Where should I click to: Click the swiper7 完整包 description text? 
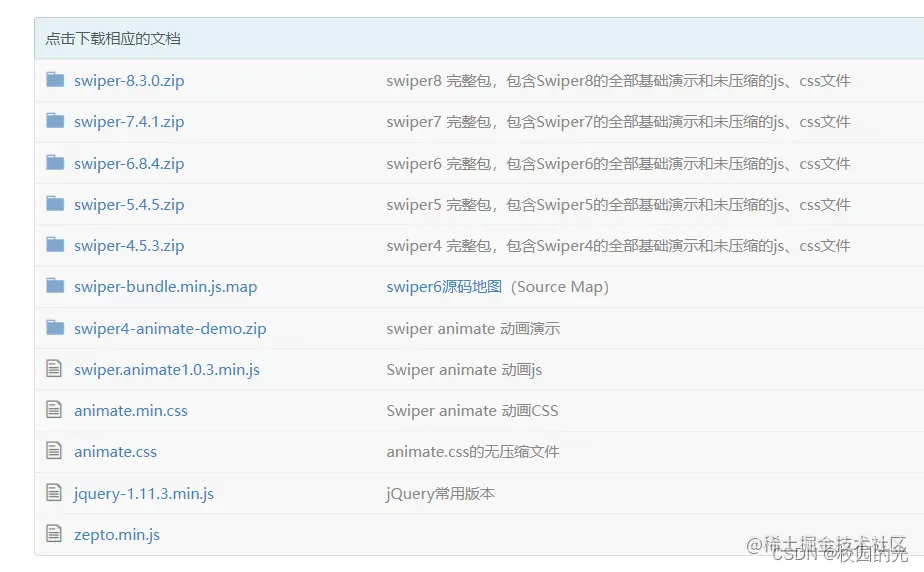pyautogui.click(x=619, y=122)
